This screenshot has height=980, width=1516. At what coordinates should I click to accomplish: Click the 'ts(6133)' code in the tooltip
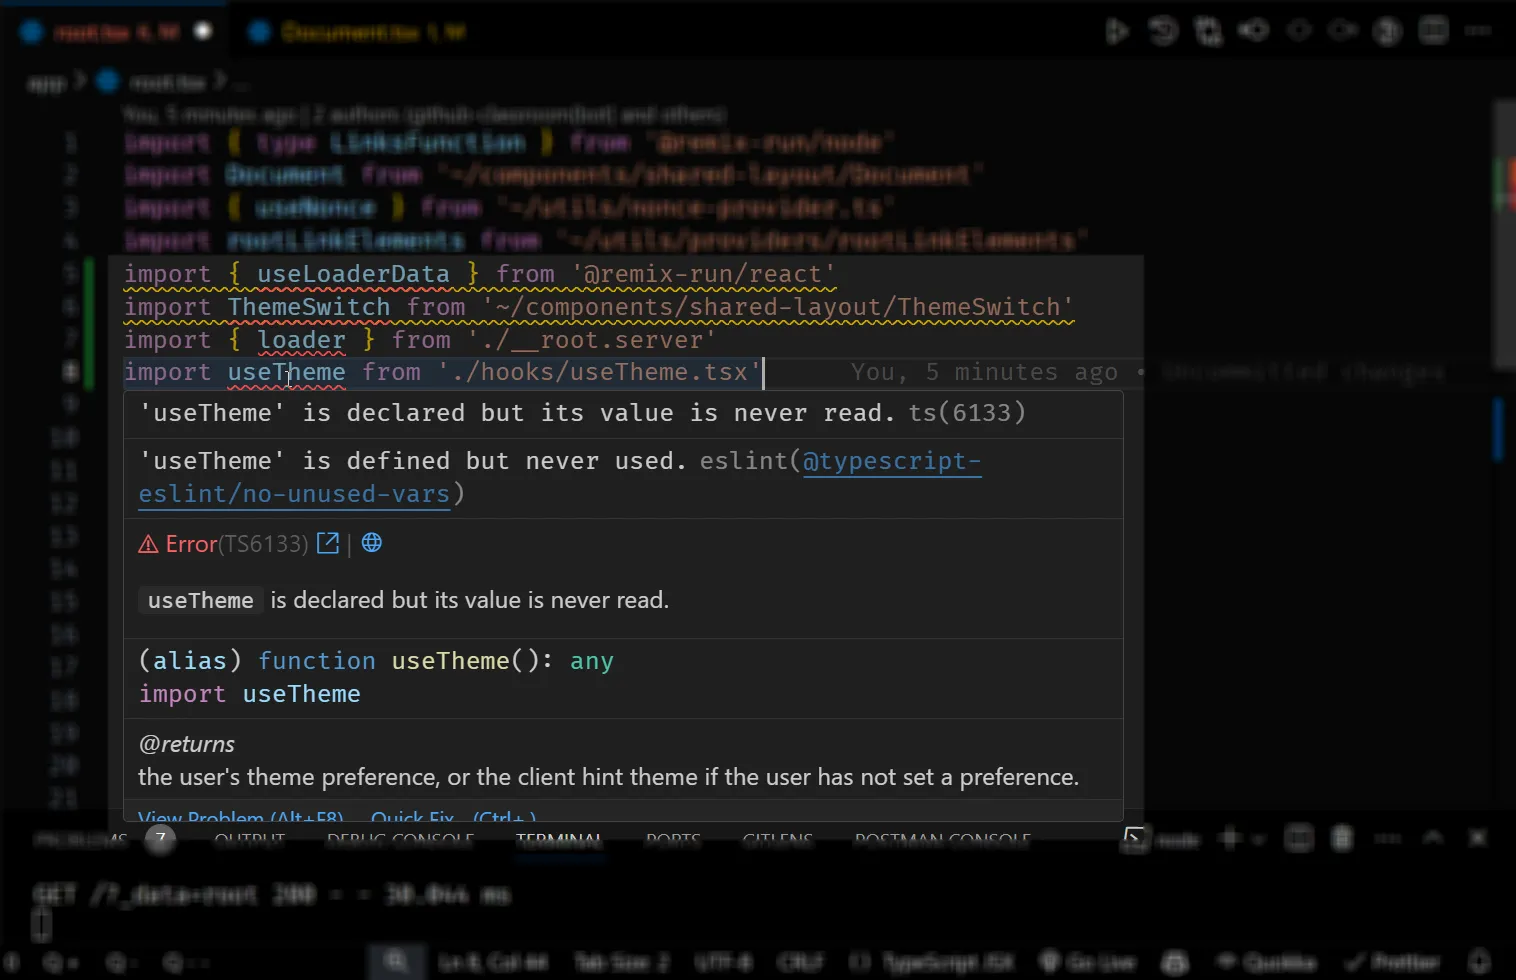click(x=967, y=413)
